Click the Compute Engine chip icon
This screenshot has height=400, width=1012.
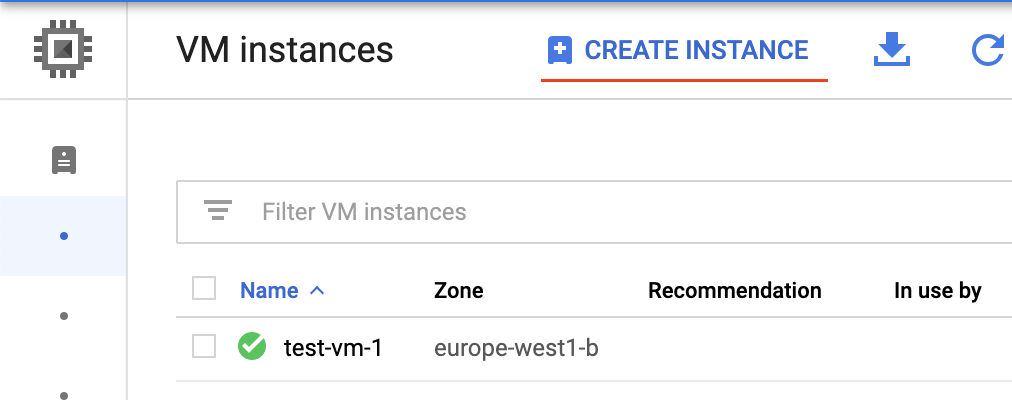coord(63,48)
